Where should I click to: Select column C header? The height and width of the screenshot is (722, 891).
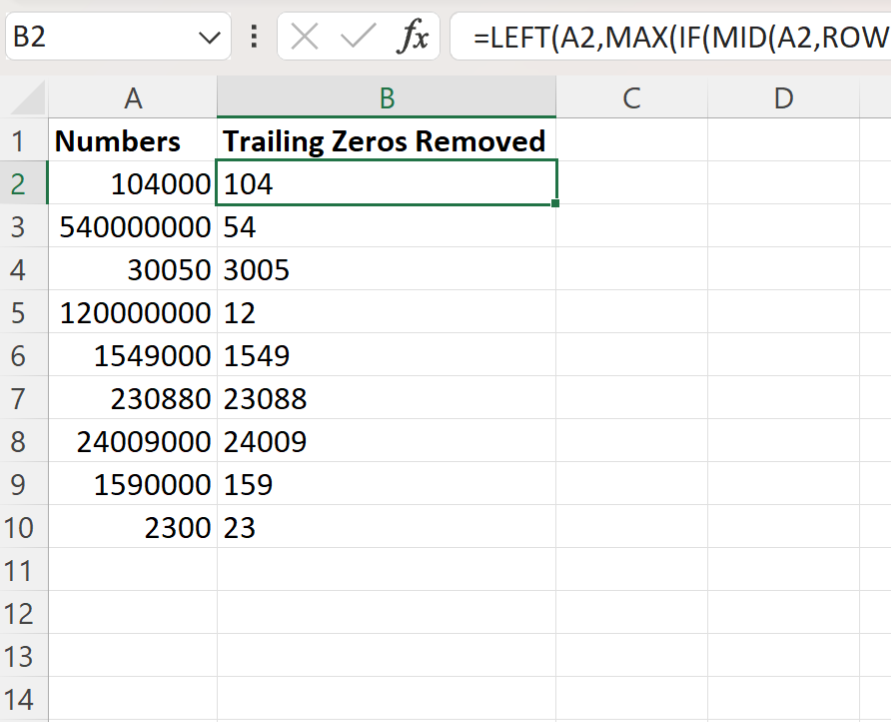point(631,98)
